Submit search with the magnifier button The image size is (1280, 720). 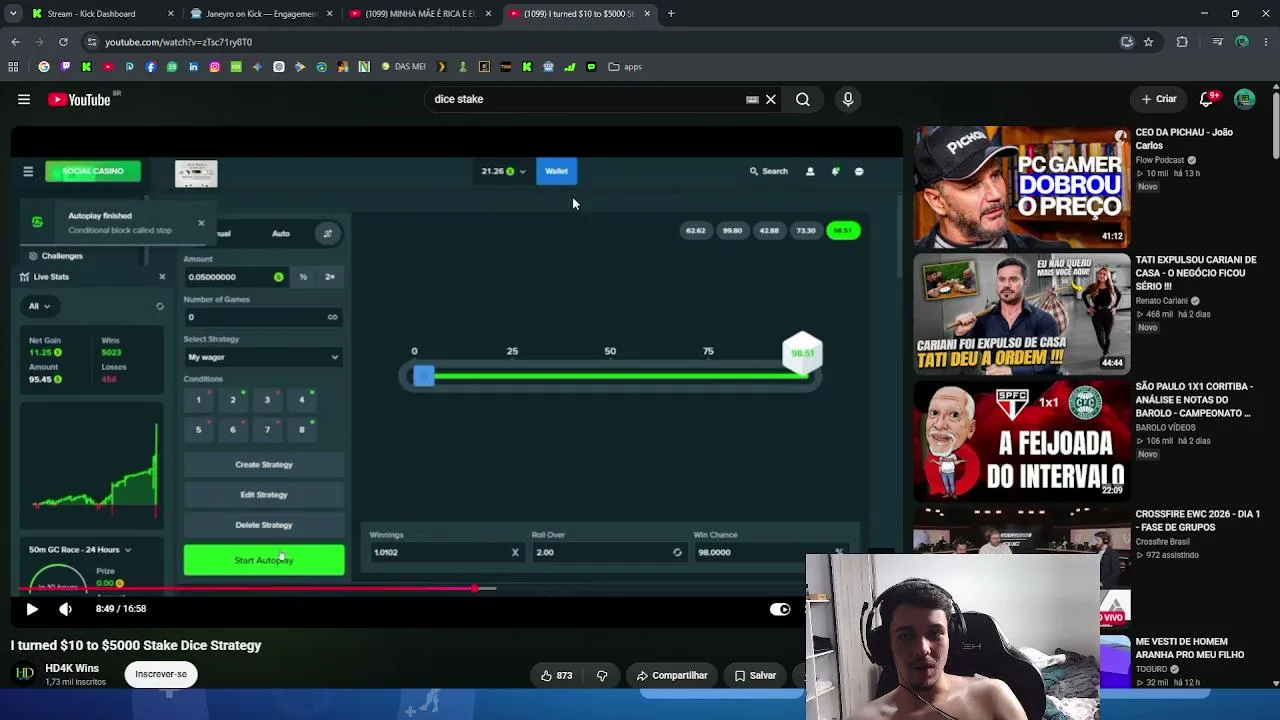pos(803,99)
